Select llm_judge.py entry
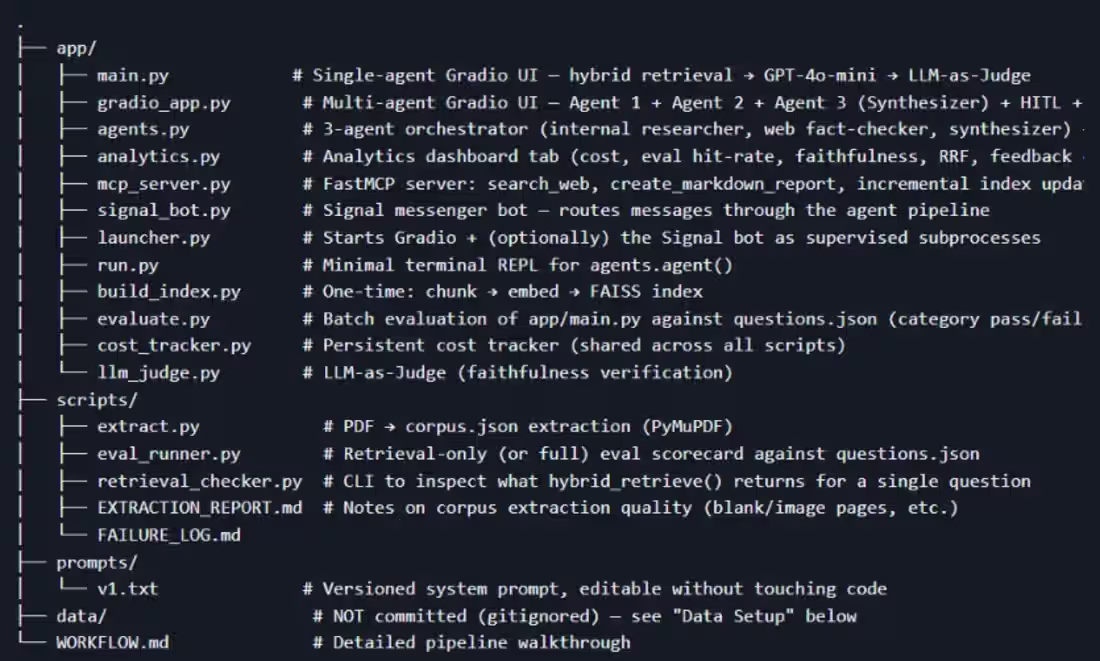Screen dimensions: 1100x661 click(x=159, y=373)
